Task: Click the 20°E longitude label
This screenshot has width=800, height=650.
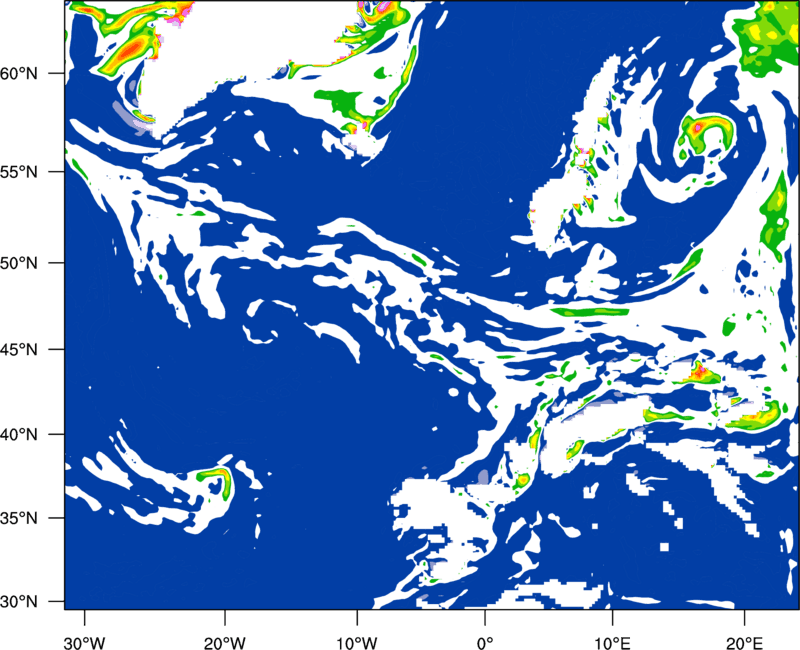Action: (744, 643)
